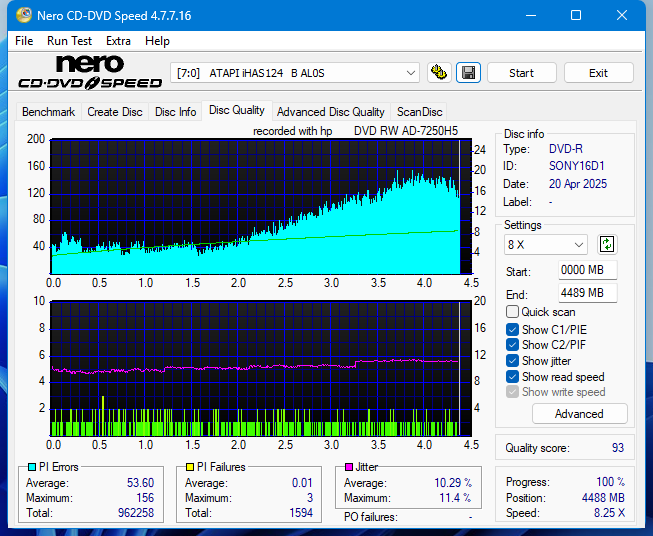The width and height of the screenshot is (653, 536).
Task: Toggle Show read speed checkbox
Action: pos(512,376)
